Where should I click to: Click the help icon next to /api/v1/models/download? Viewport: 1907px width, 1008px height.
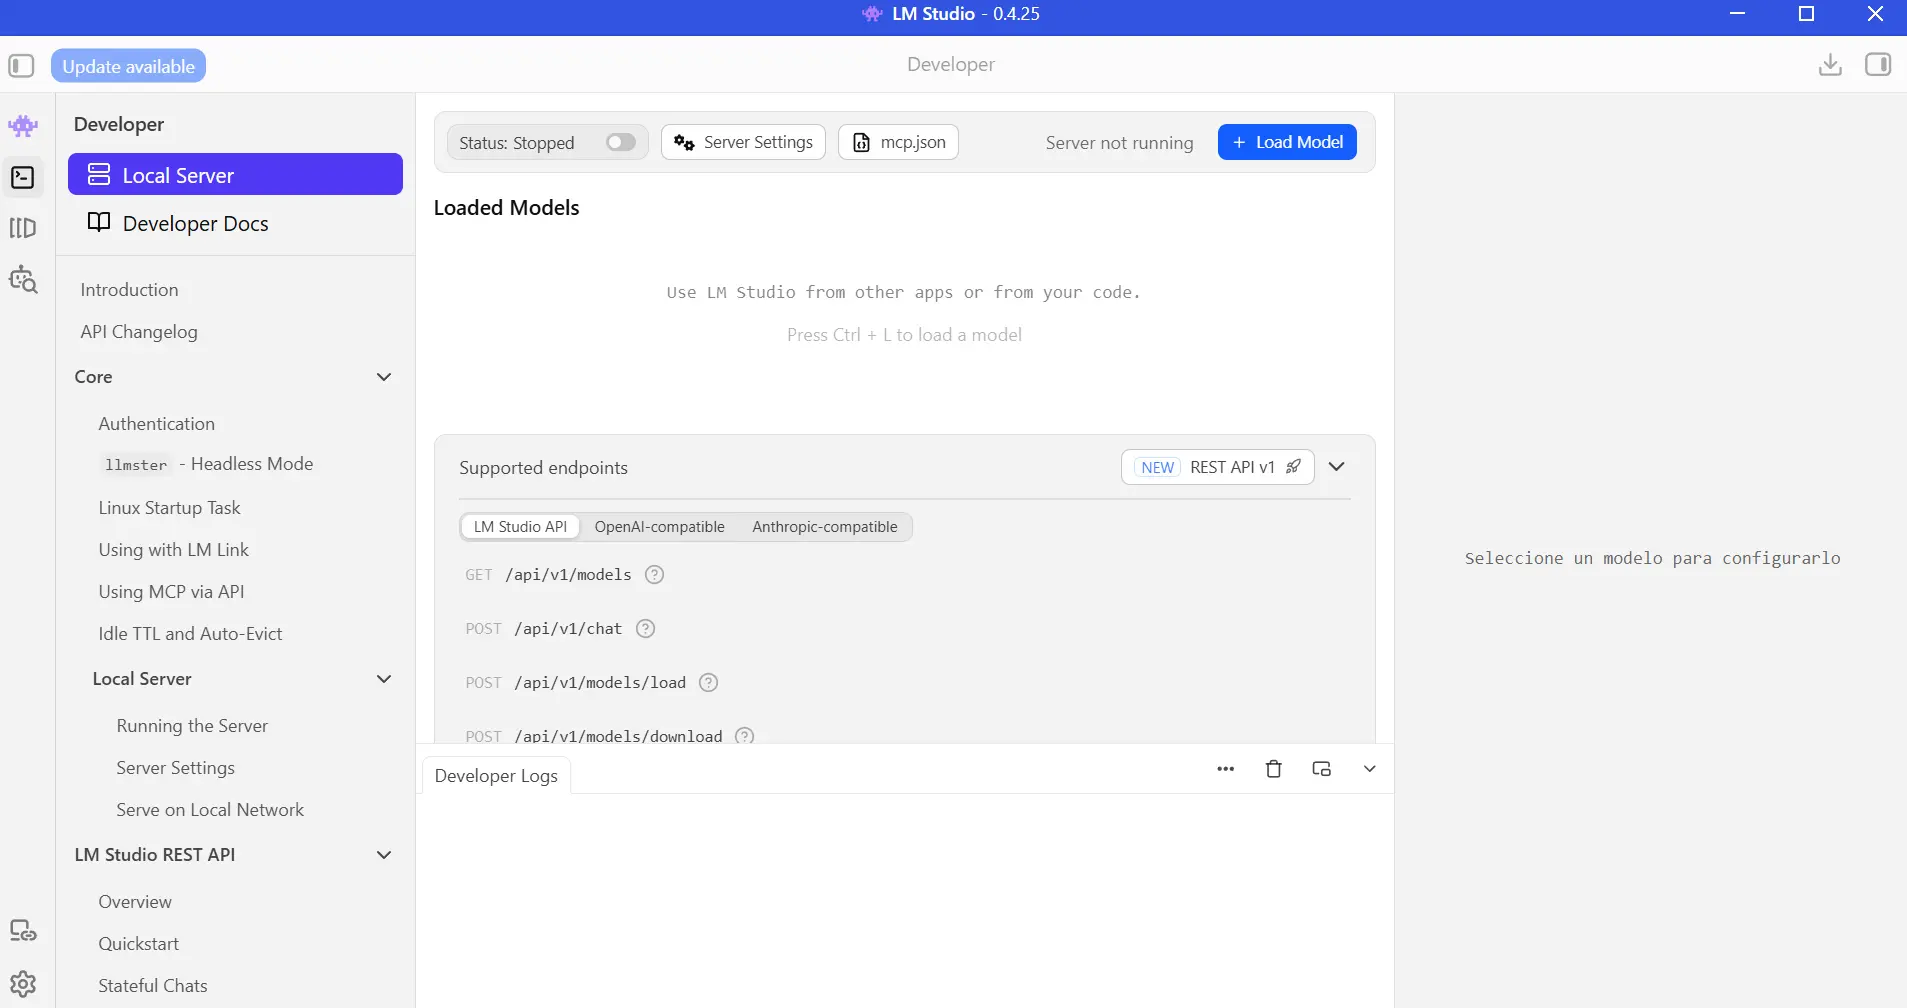745,735
